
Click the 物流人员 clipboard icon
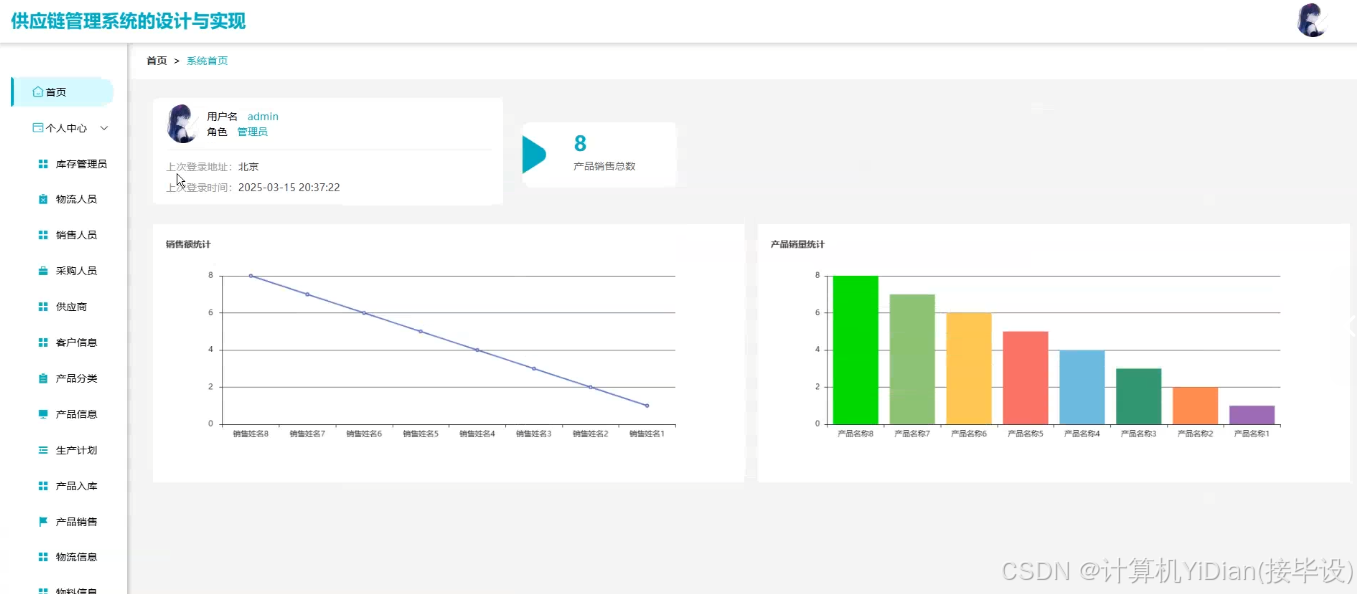pyautogui.click(x=43, y=199)
